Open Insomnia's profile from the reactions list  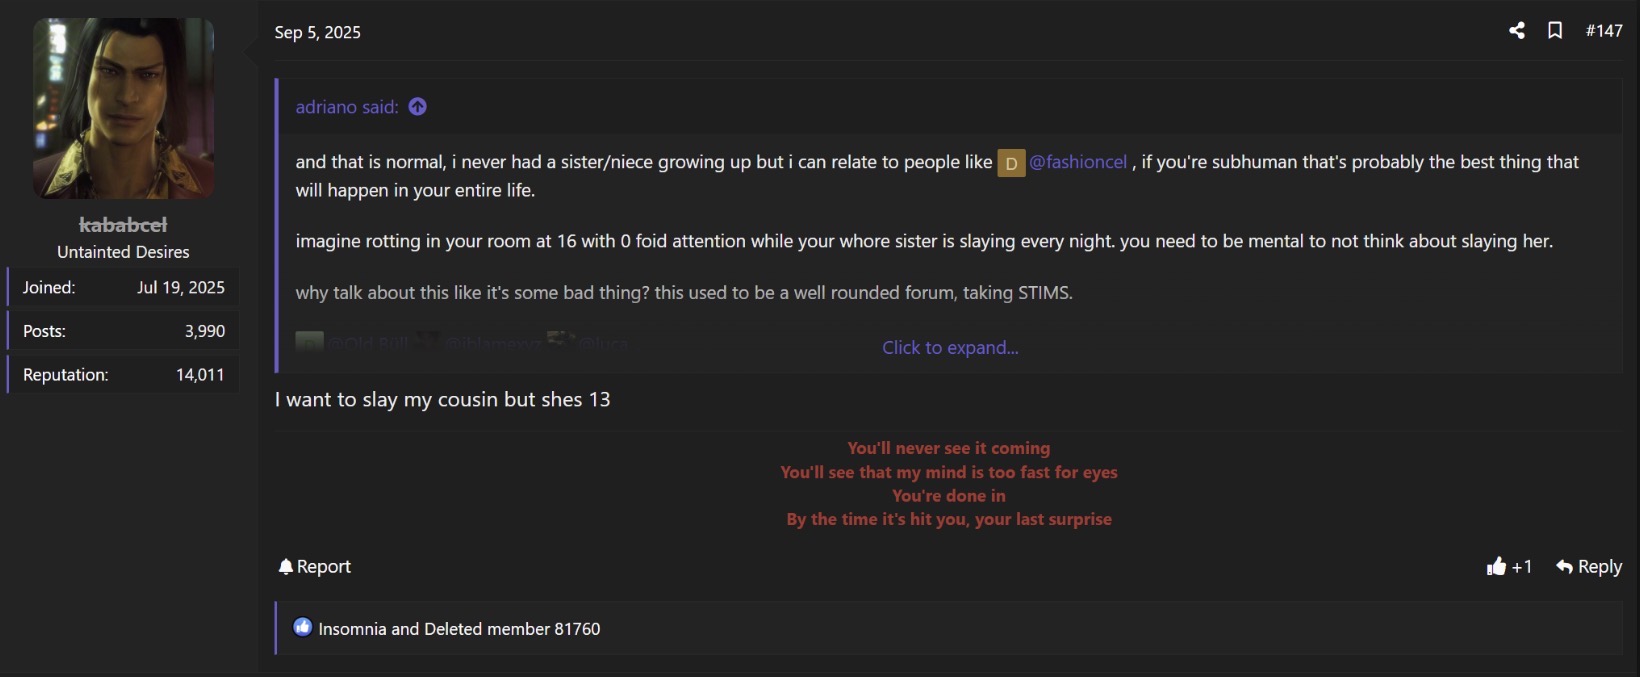click(352, 629)
